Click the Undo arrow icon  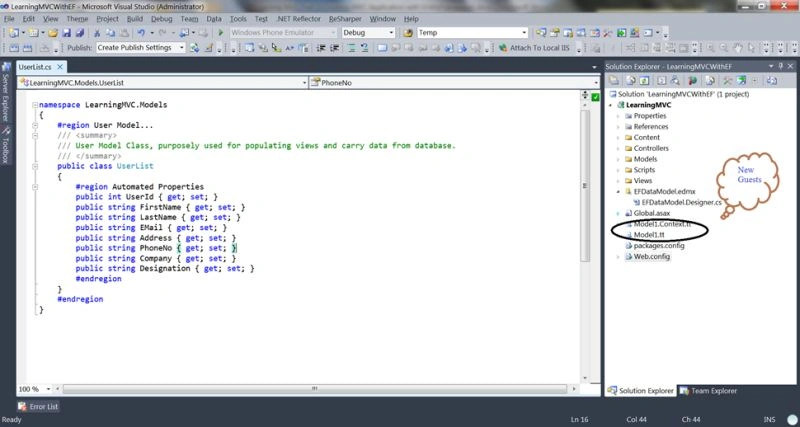[x=140, y=33]
